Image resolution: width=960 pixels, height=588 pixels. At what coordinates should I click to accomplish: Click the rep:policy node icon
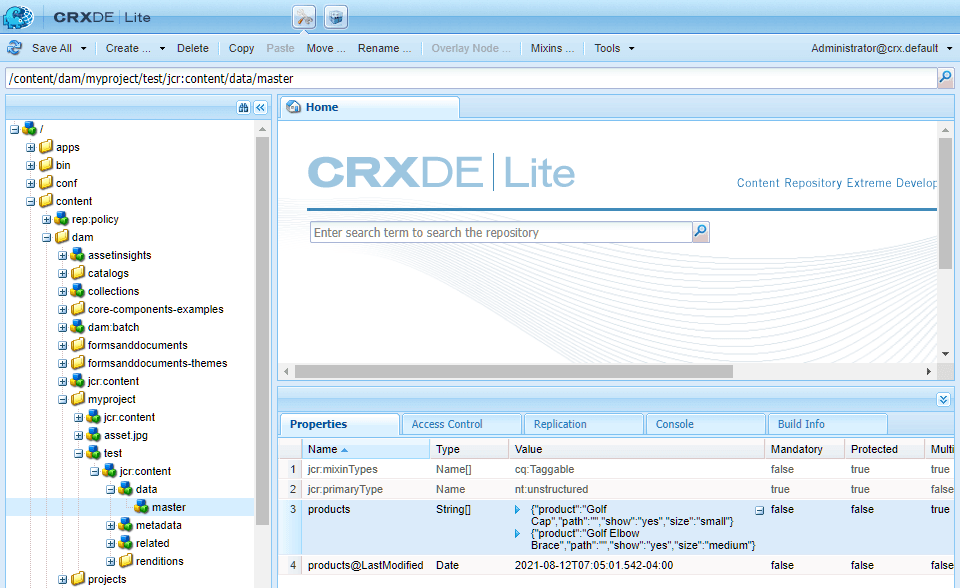(x=61, y=219)
